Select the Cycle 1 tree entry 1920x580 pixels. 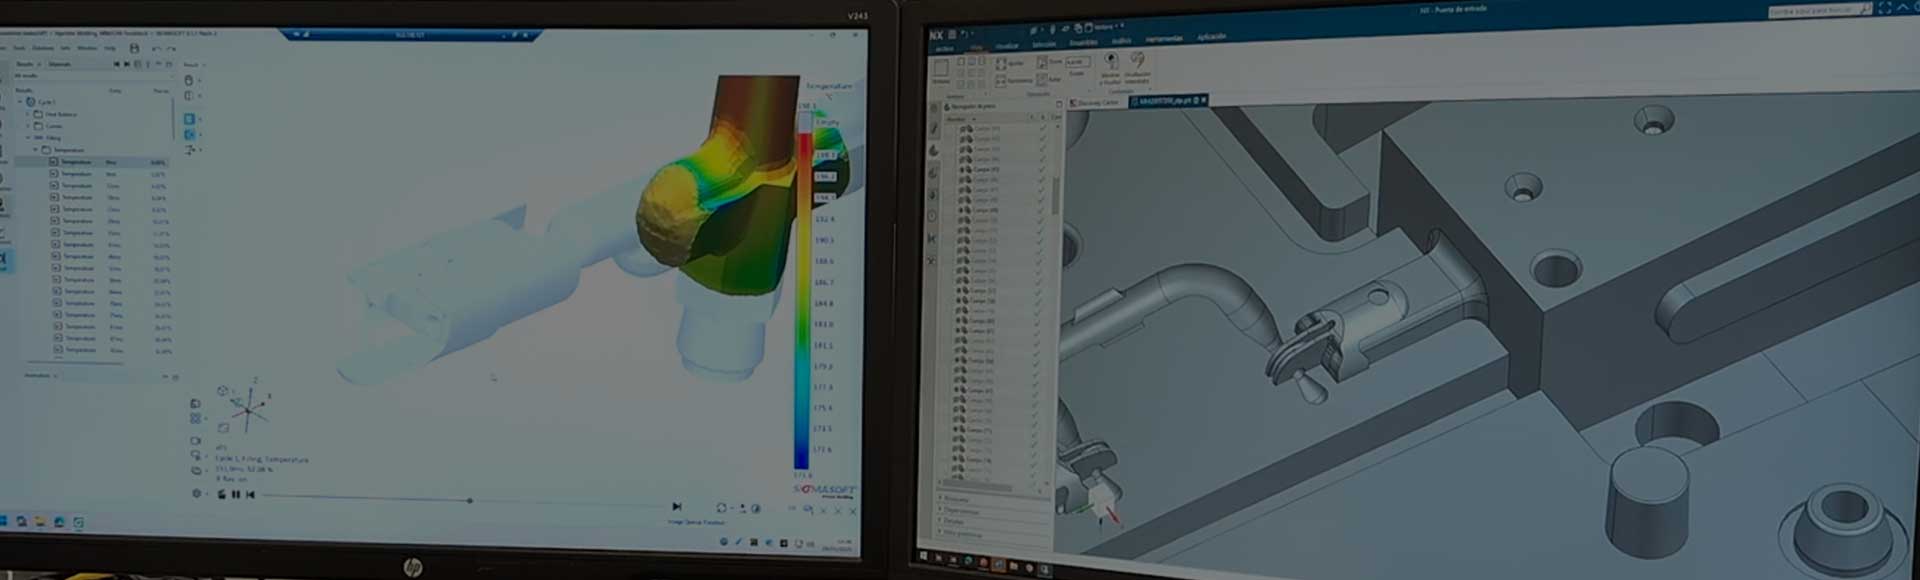click(x=47, y=102)
